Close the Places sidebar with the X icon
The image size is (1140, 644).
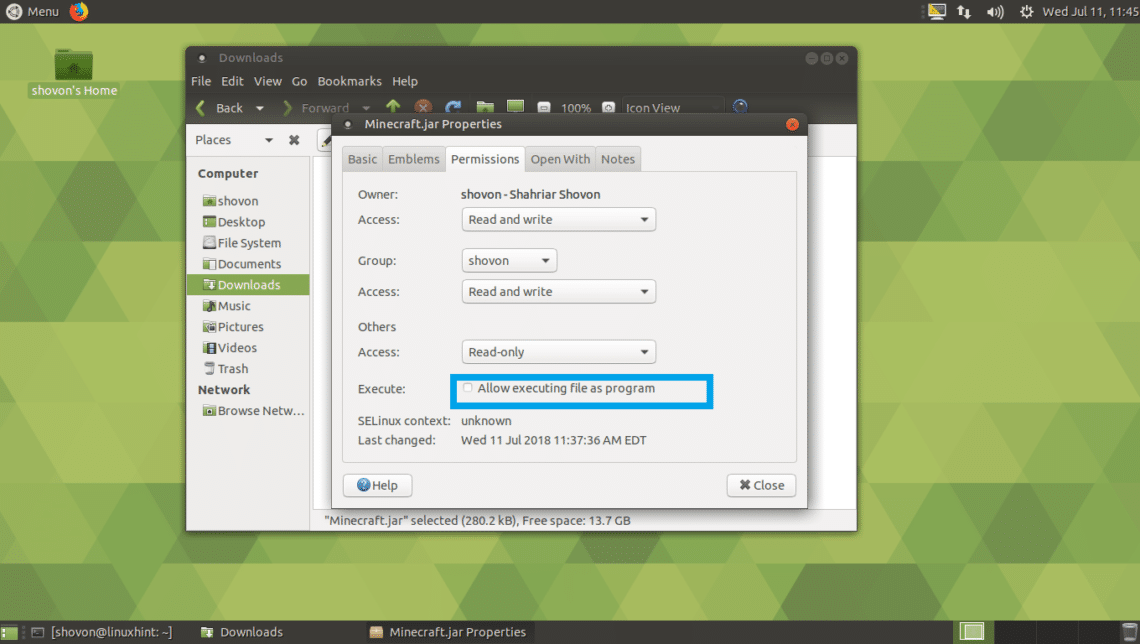coord(294,140)
